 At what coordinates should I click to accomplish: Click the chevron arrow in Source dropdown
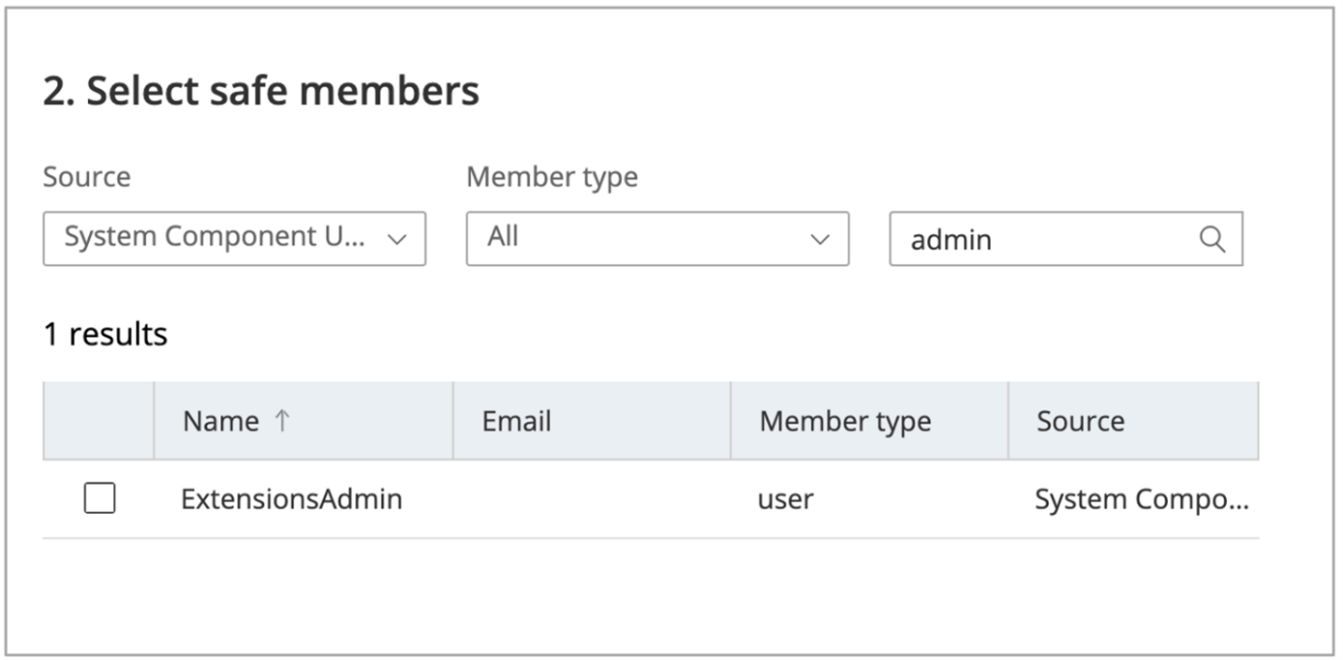397,239
